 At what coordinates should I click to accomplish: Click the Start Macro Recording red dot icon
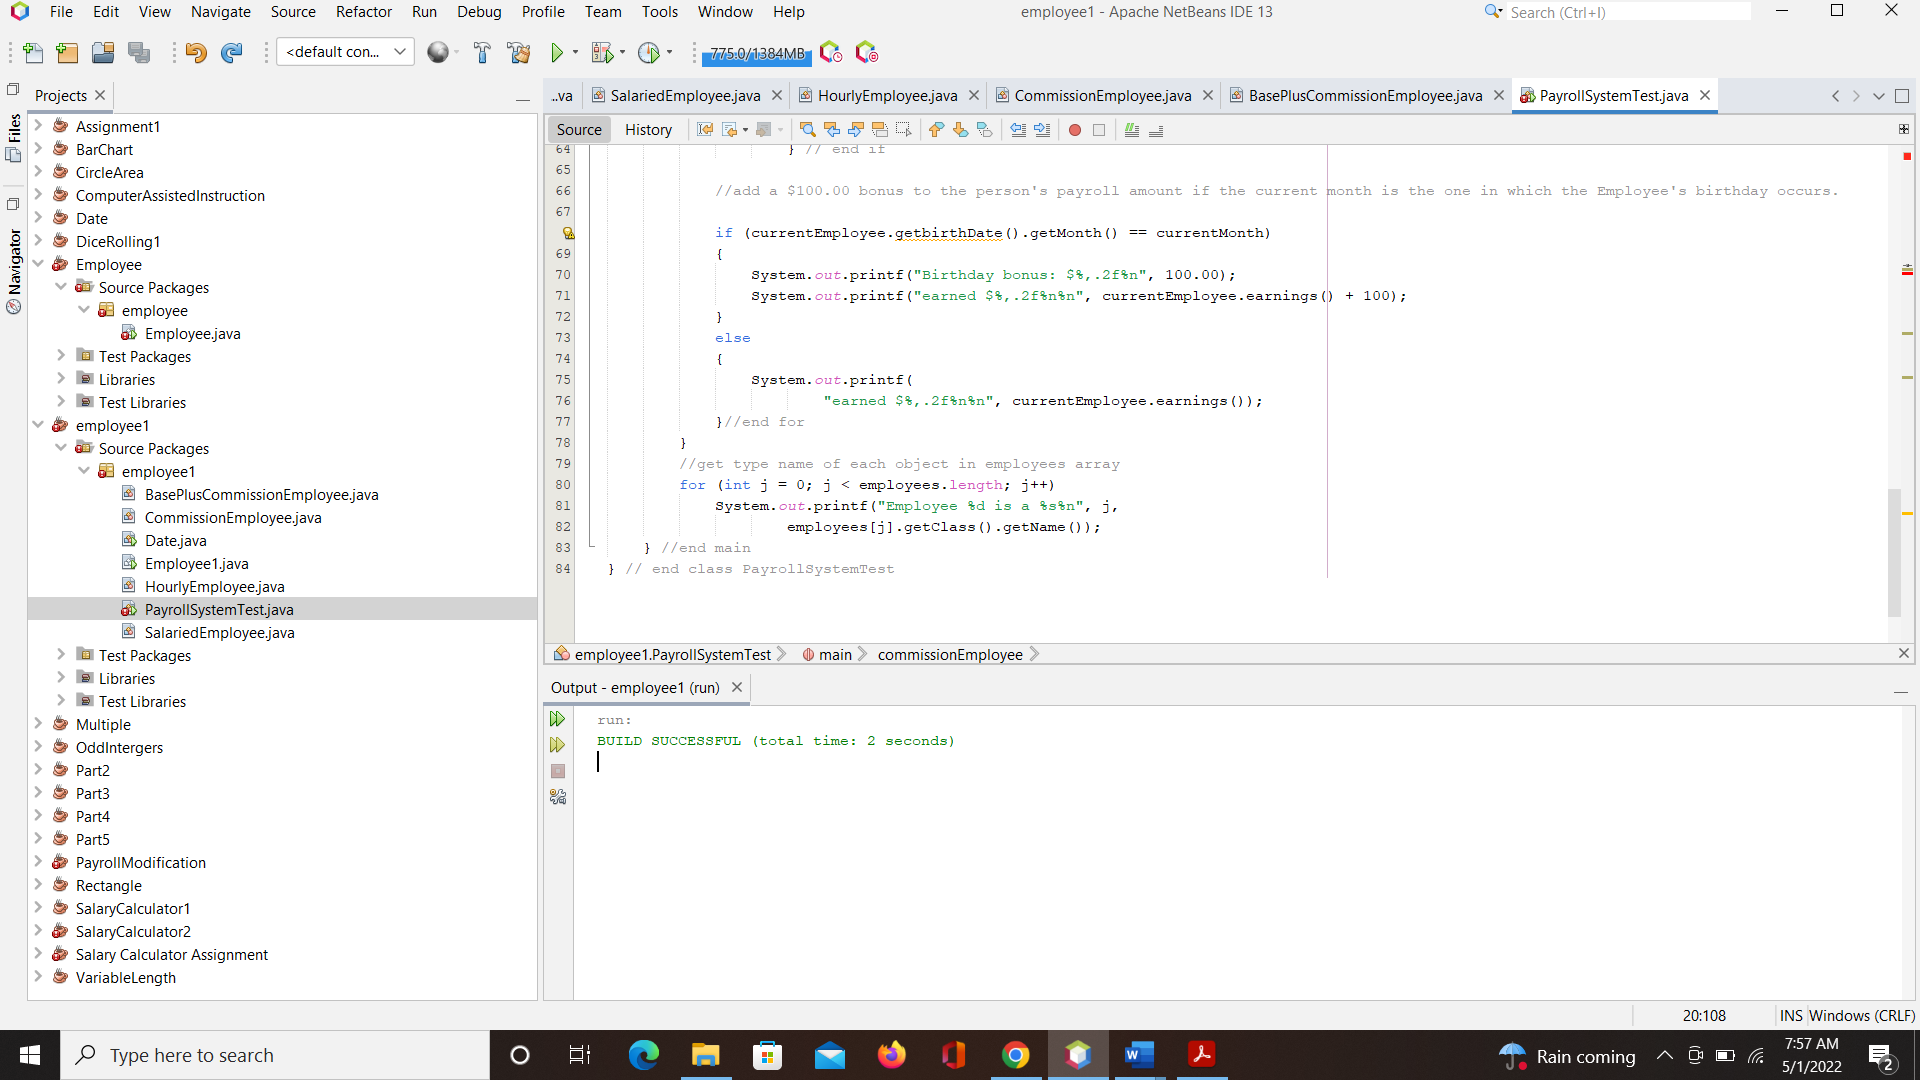pos(1075,130)
